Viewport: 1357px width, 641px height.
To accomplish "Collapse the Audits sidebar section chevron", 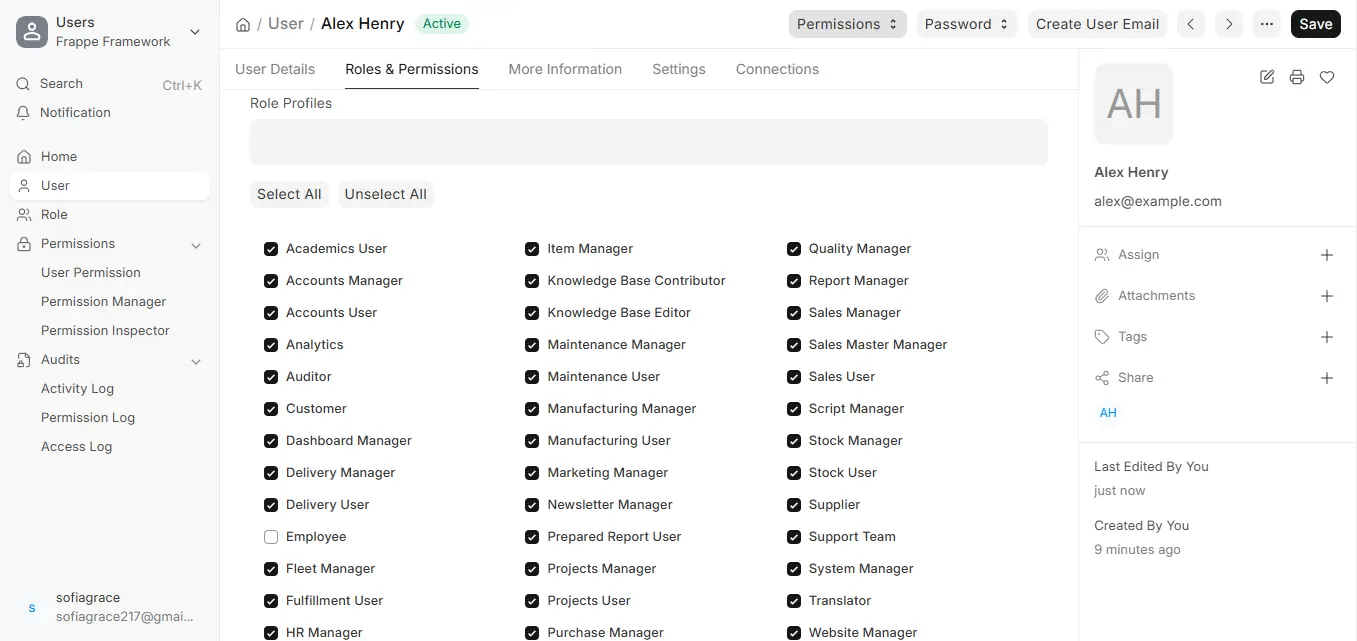I will click(196, 361).
